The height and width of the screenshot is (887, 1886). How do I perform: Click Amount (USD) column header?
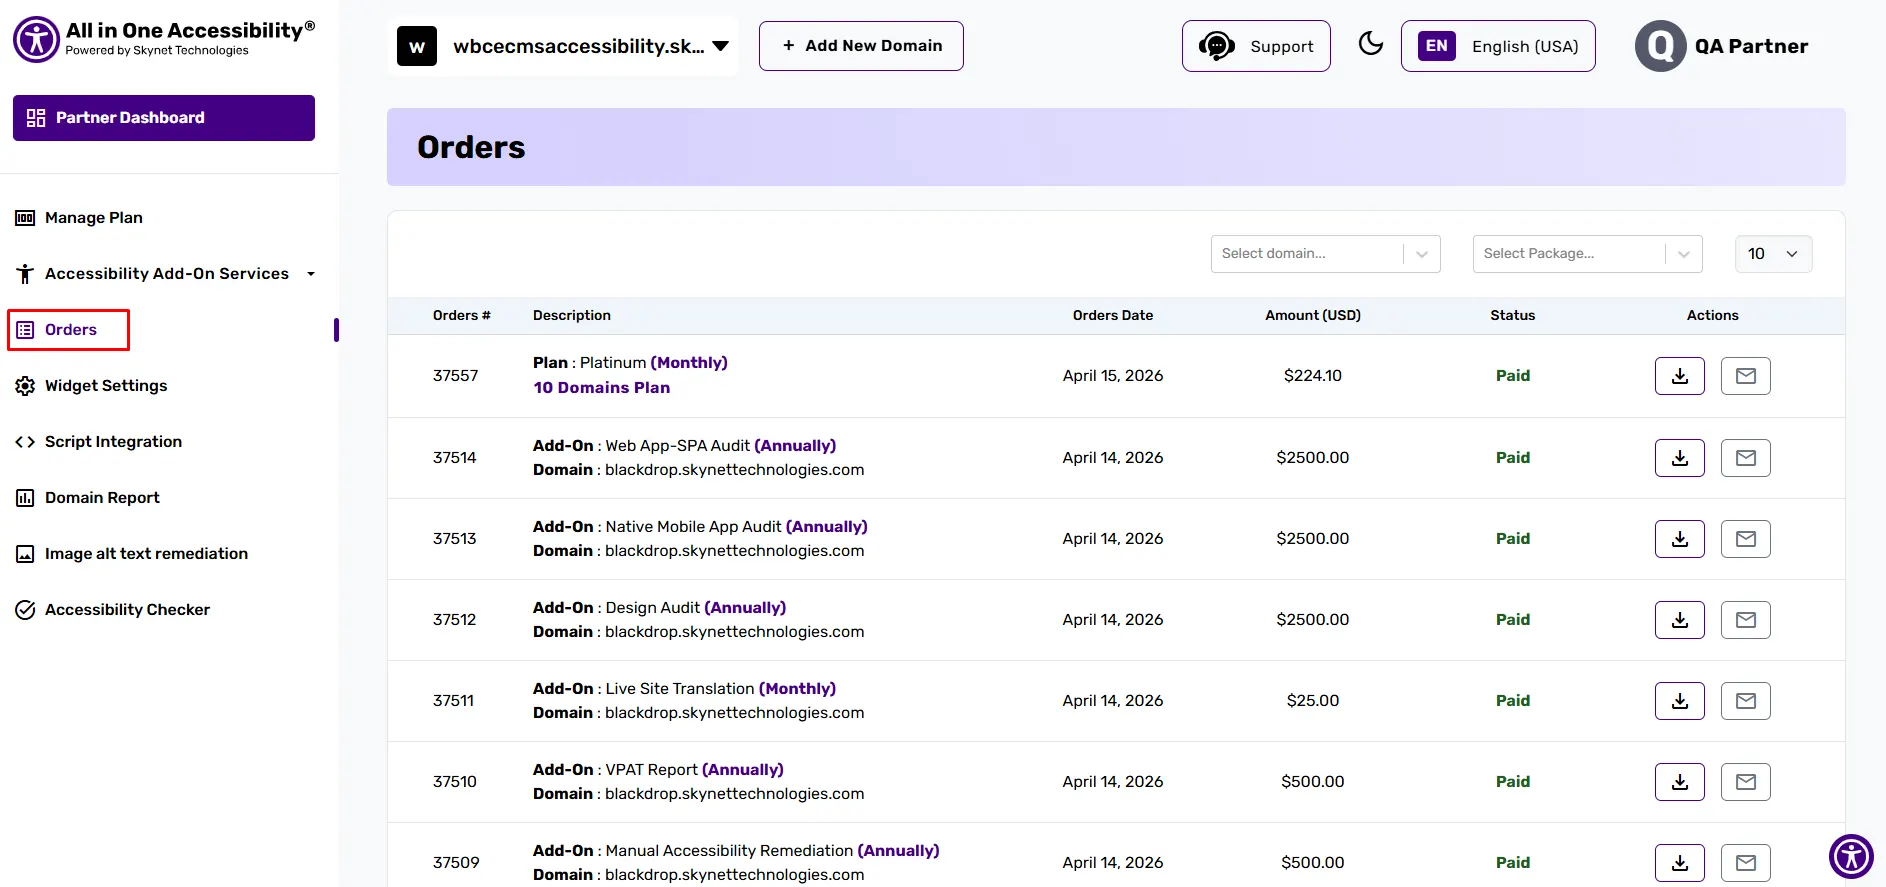1313,315
